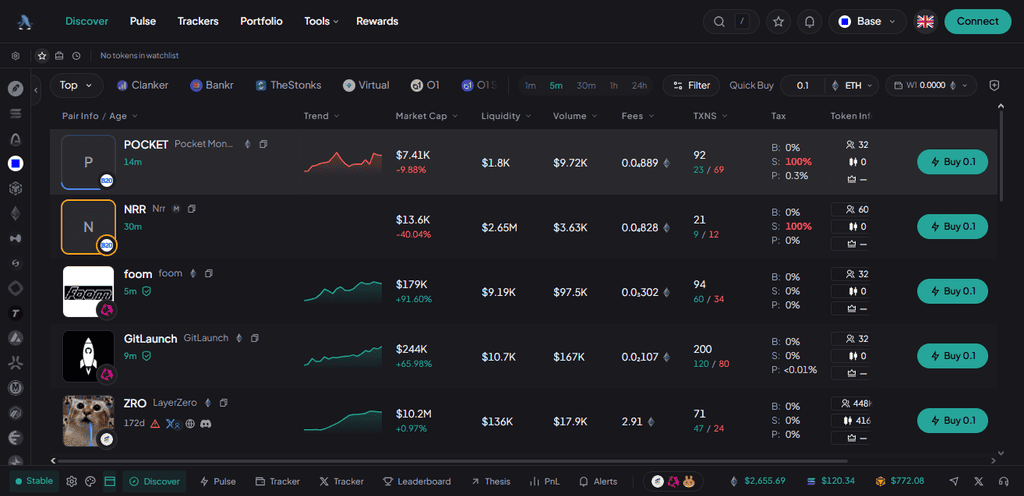Open the Base network dropdown
Image resolution: width=1024 pixels, height=496 pixels.
(x=867, y=22)
